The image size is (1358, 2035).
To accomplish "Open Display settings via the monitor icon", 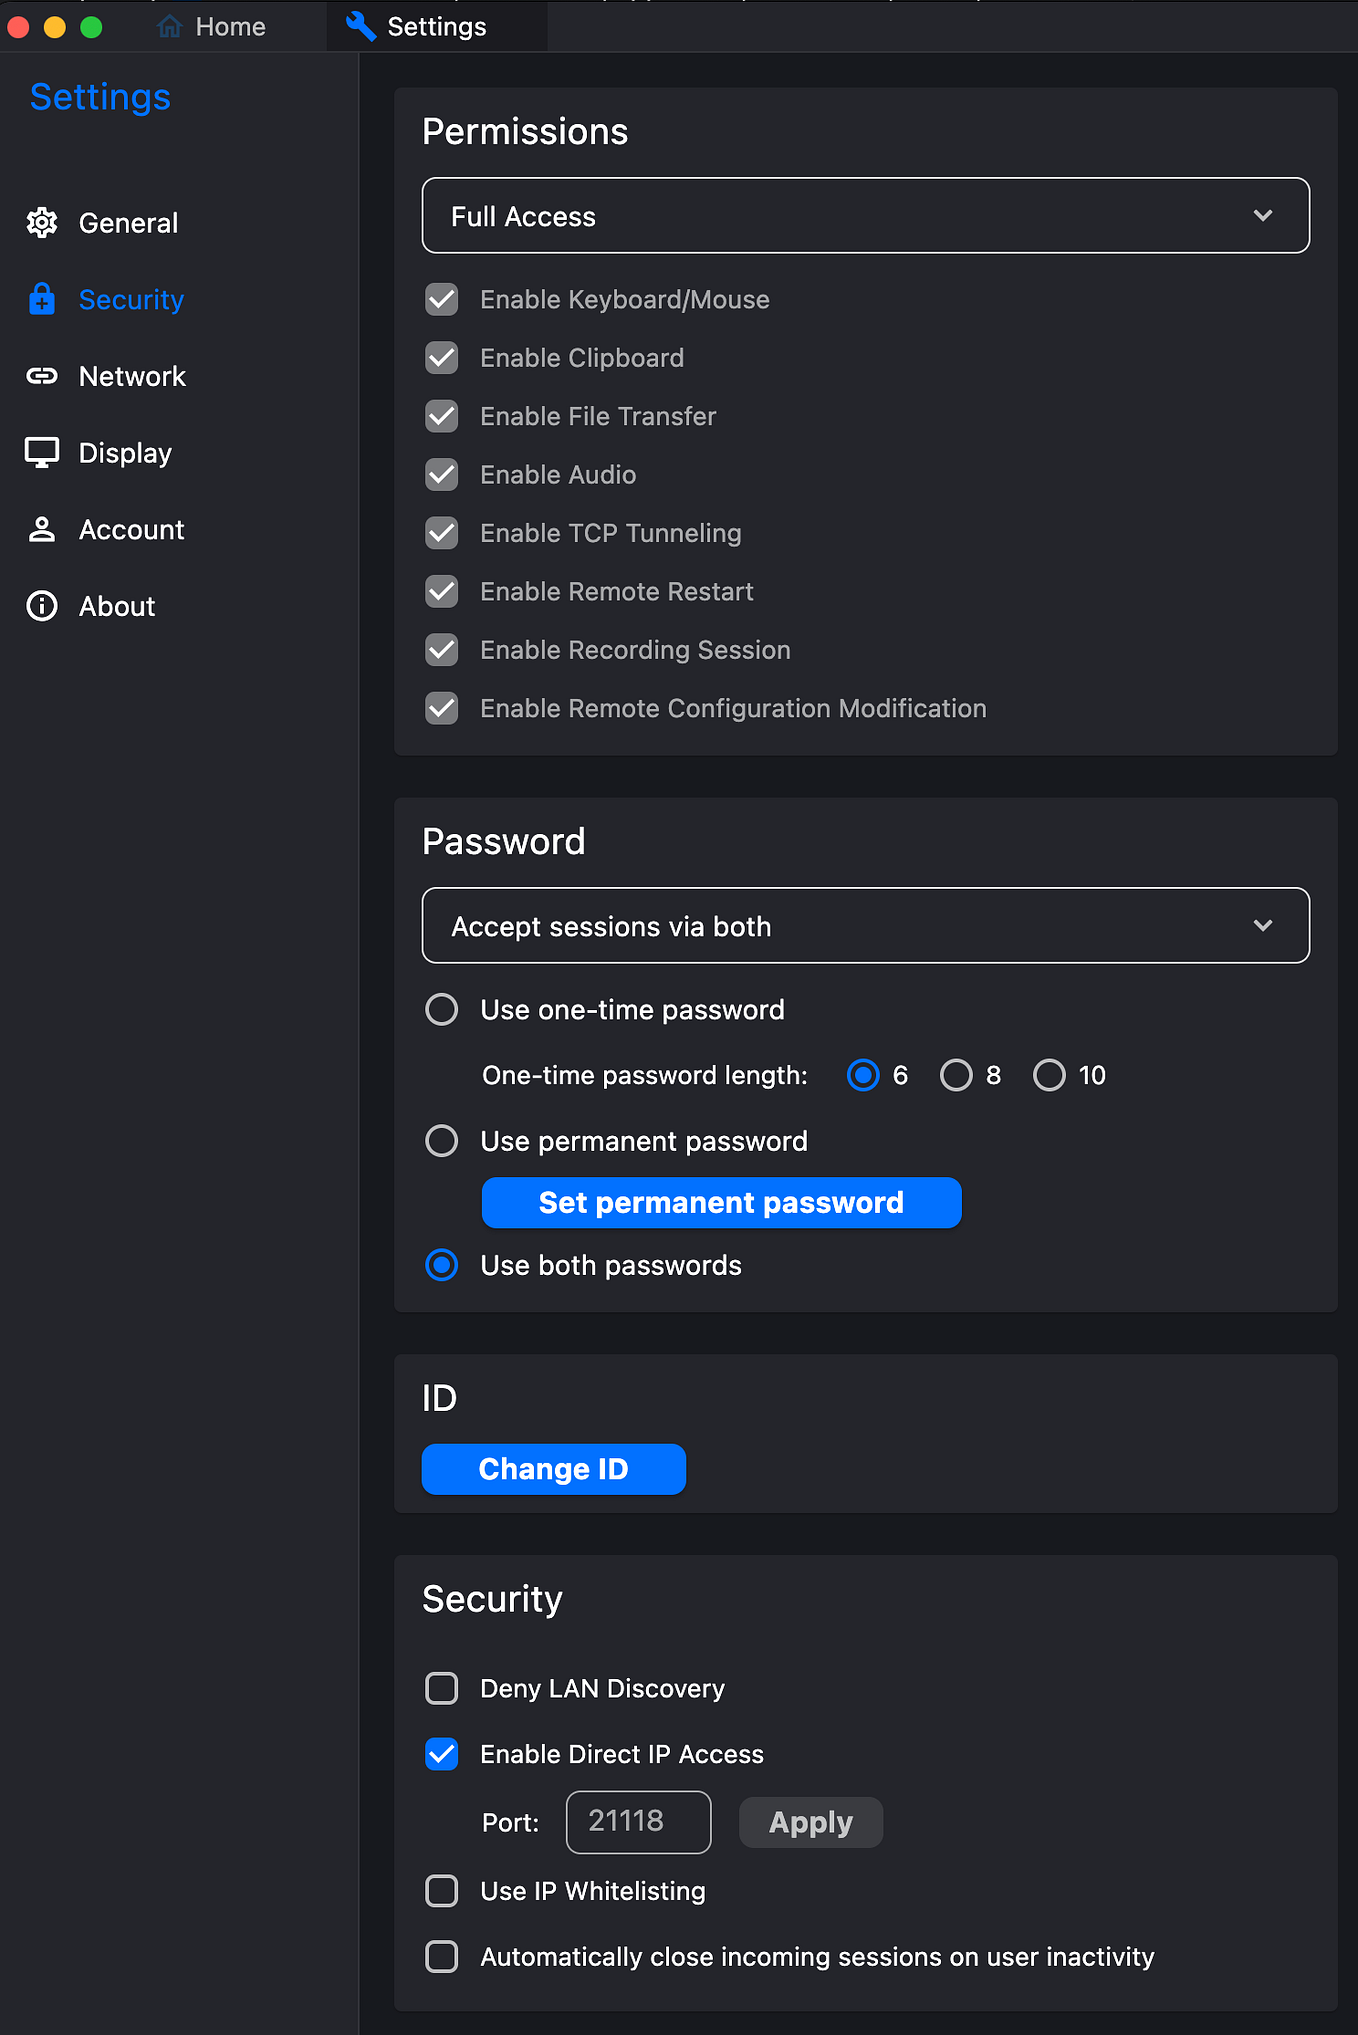I will pyautogui.click(x=42, y=453).
